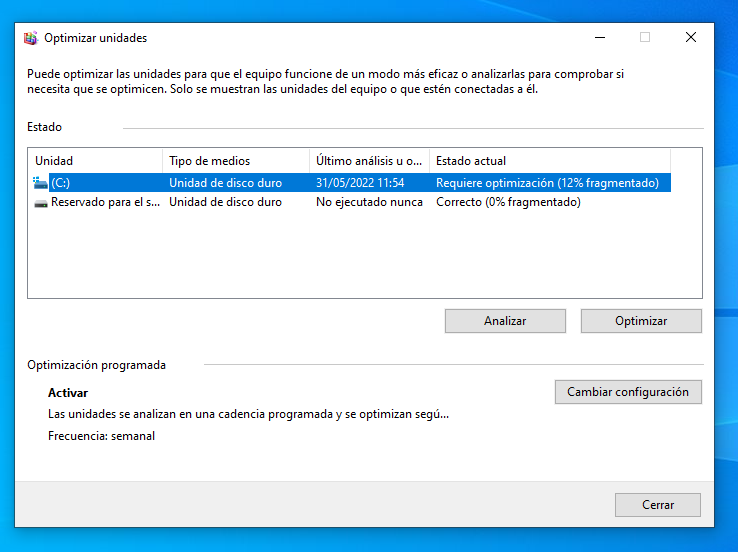The image size is (738, 552).
Task: Open Cambiar configuración settings
Action: (628, 392)
